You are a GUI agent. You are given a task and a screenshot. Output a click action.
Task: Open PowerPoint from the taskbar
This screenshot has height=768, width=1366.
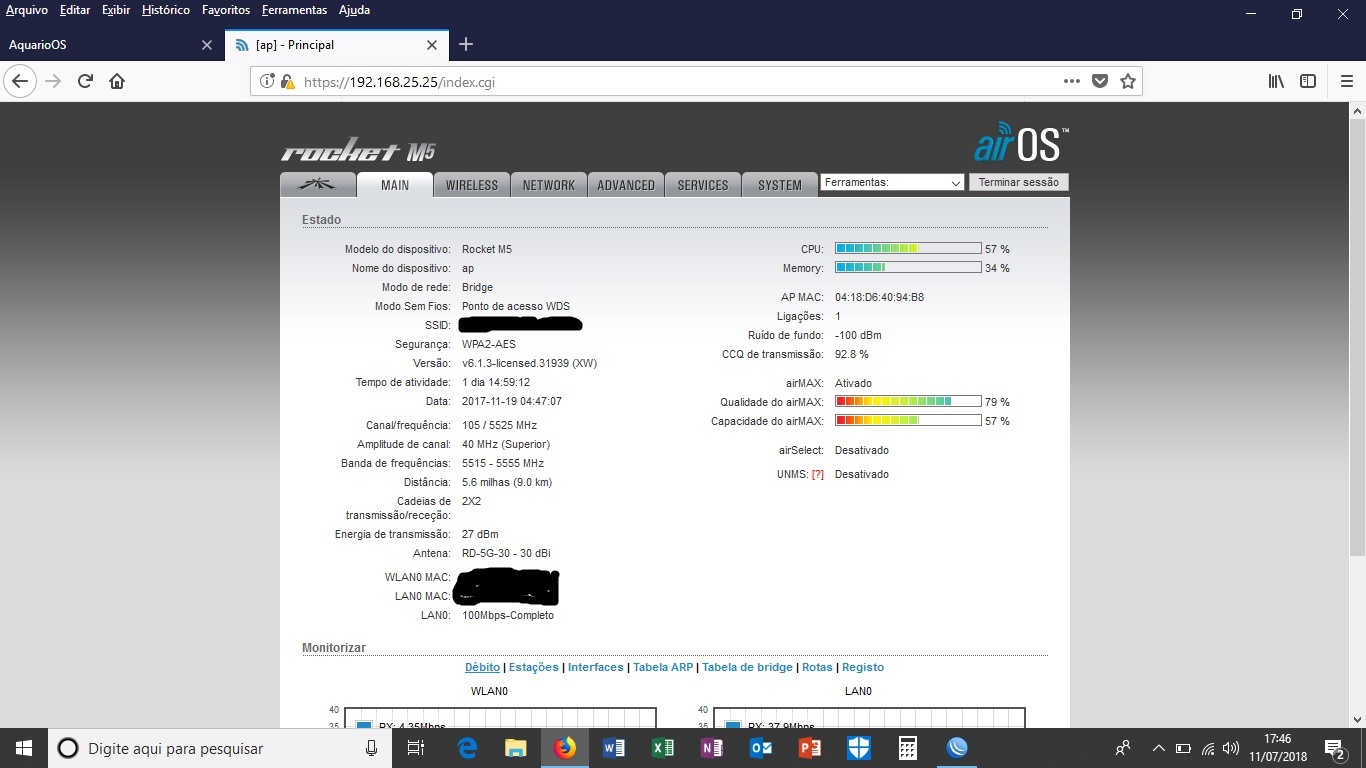coord(810,748)
